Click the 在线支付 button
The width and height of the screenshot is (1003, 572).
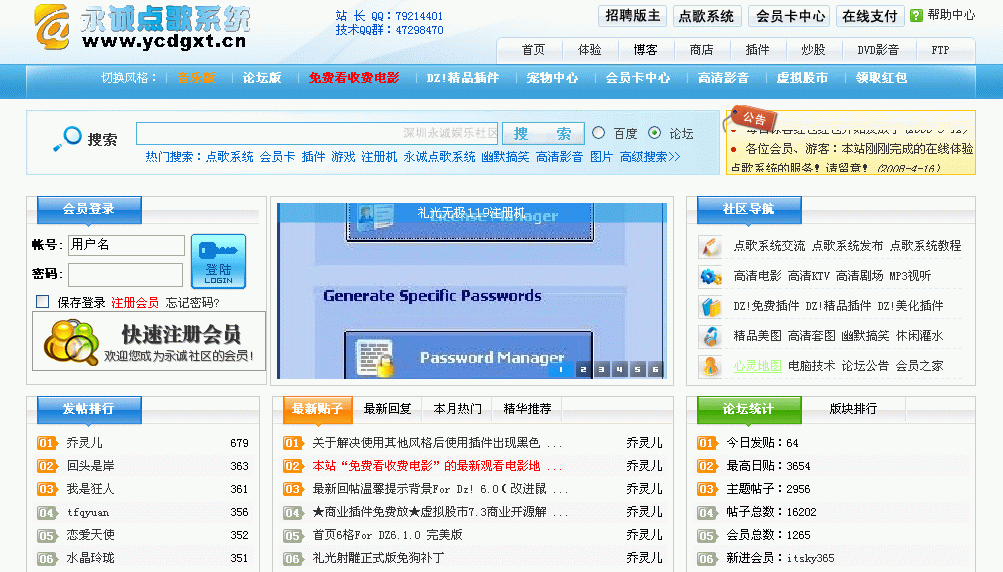tap(870, 16)
